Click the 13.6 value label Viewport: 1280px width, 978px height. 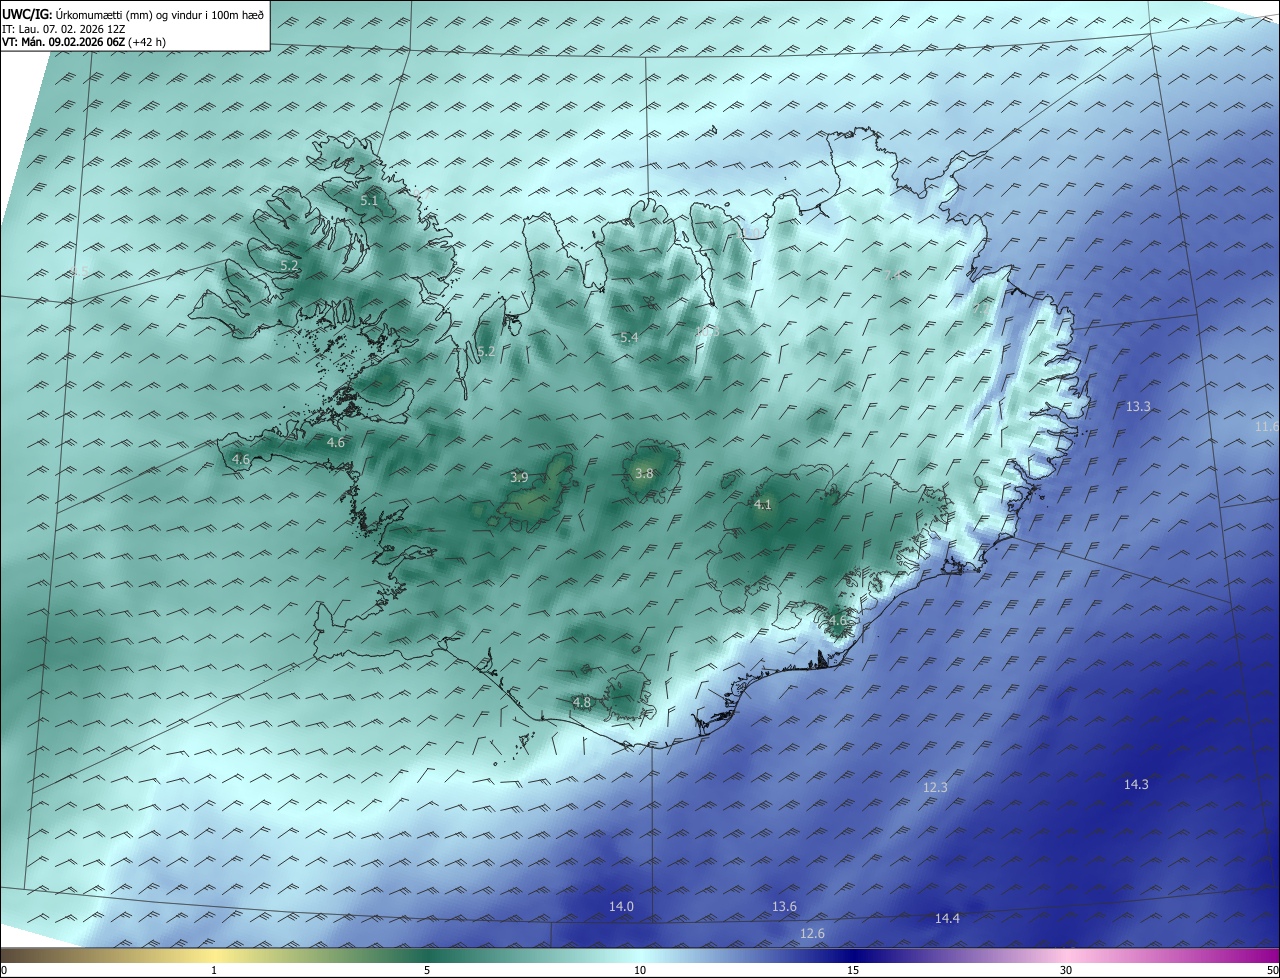click(x=784, y=907)
